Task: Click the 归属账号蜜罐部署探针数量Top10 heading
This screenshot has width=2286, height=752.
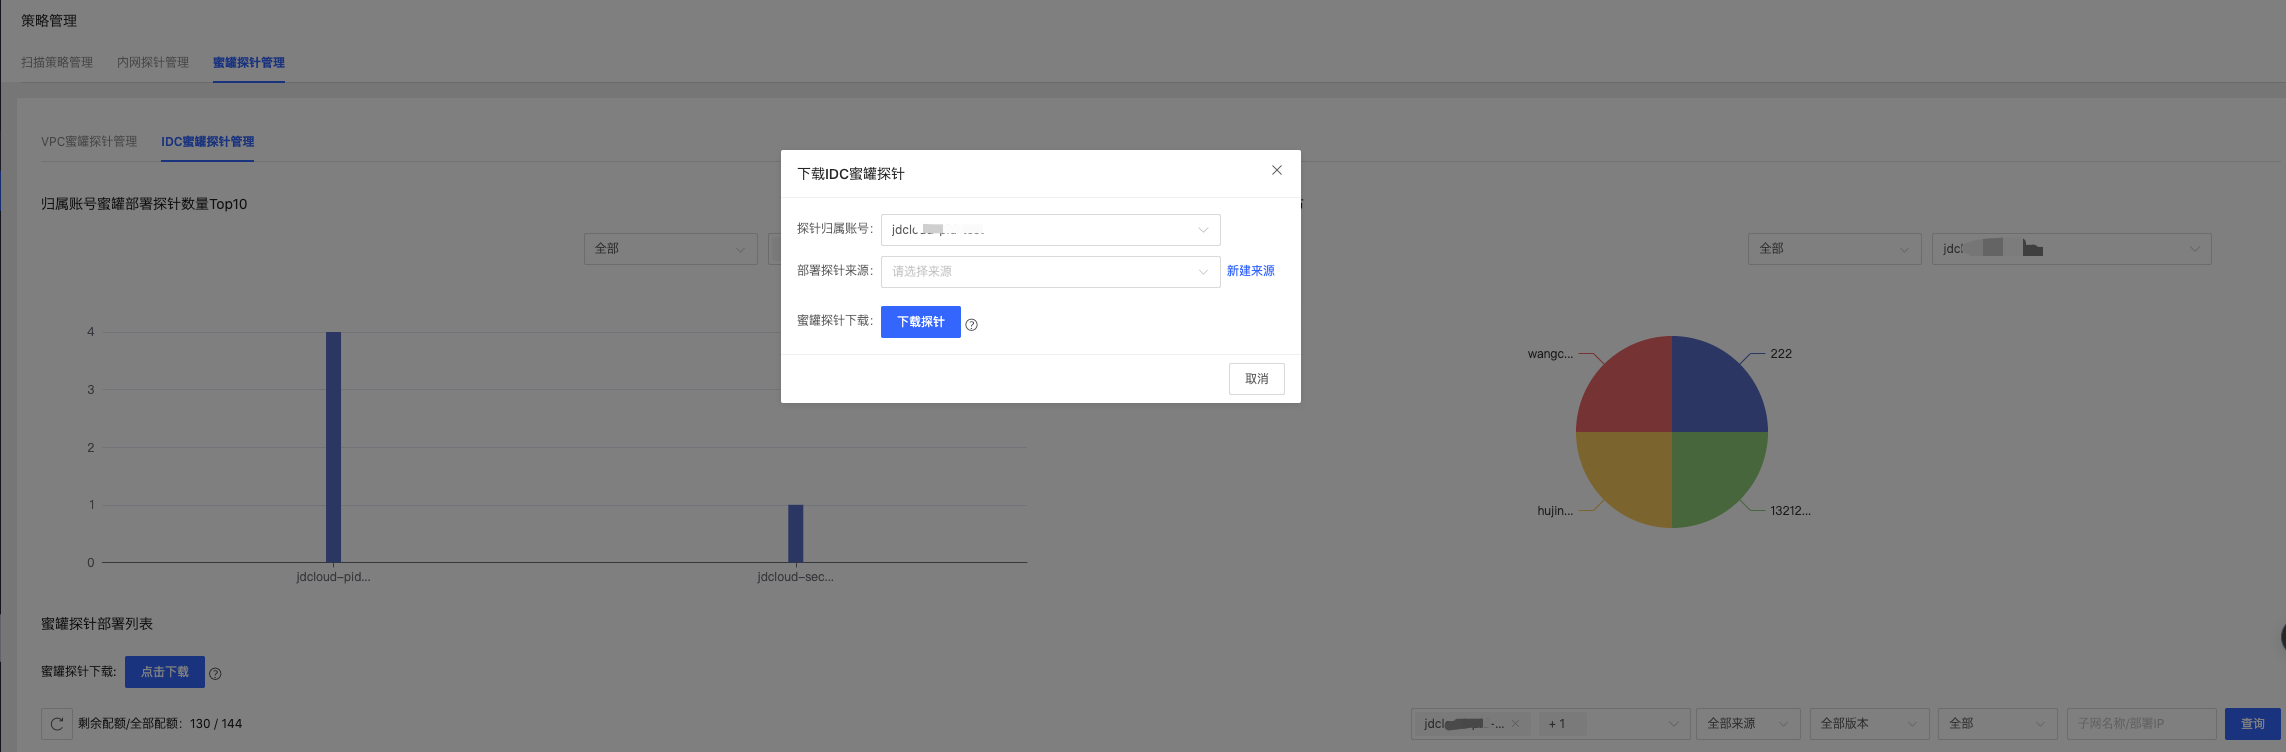Action: [x=144, y=204]
